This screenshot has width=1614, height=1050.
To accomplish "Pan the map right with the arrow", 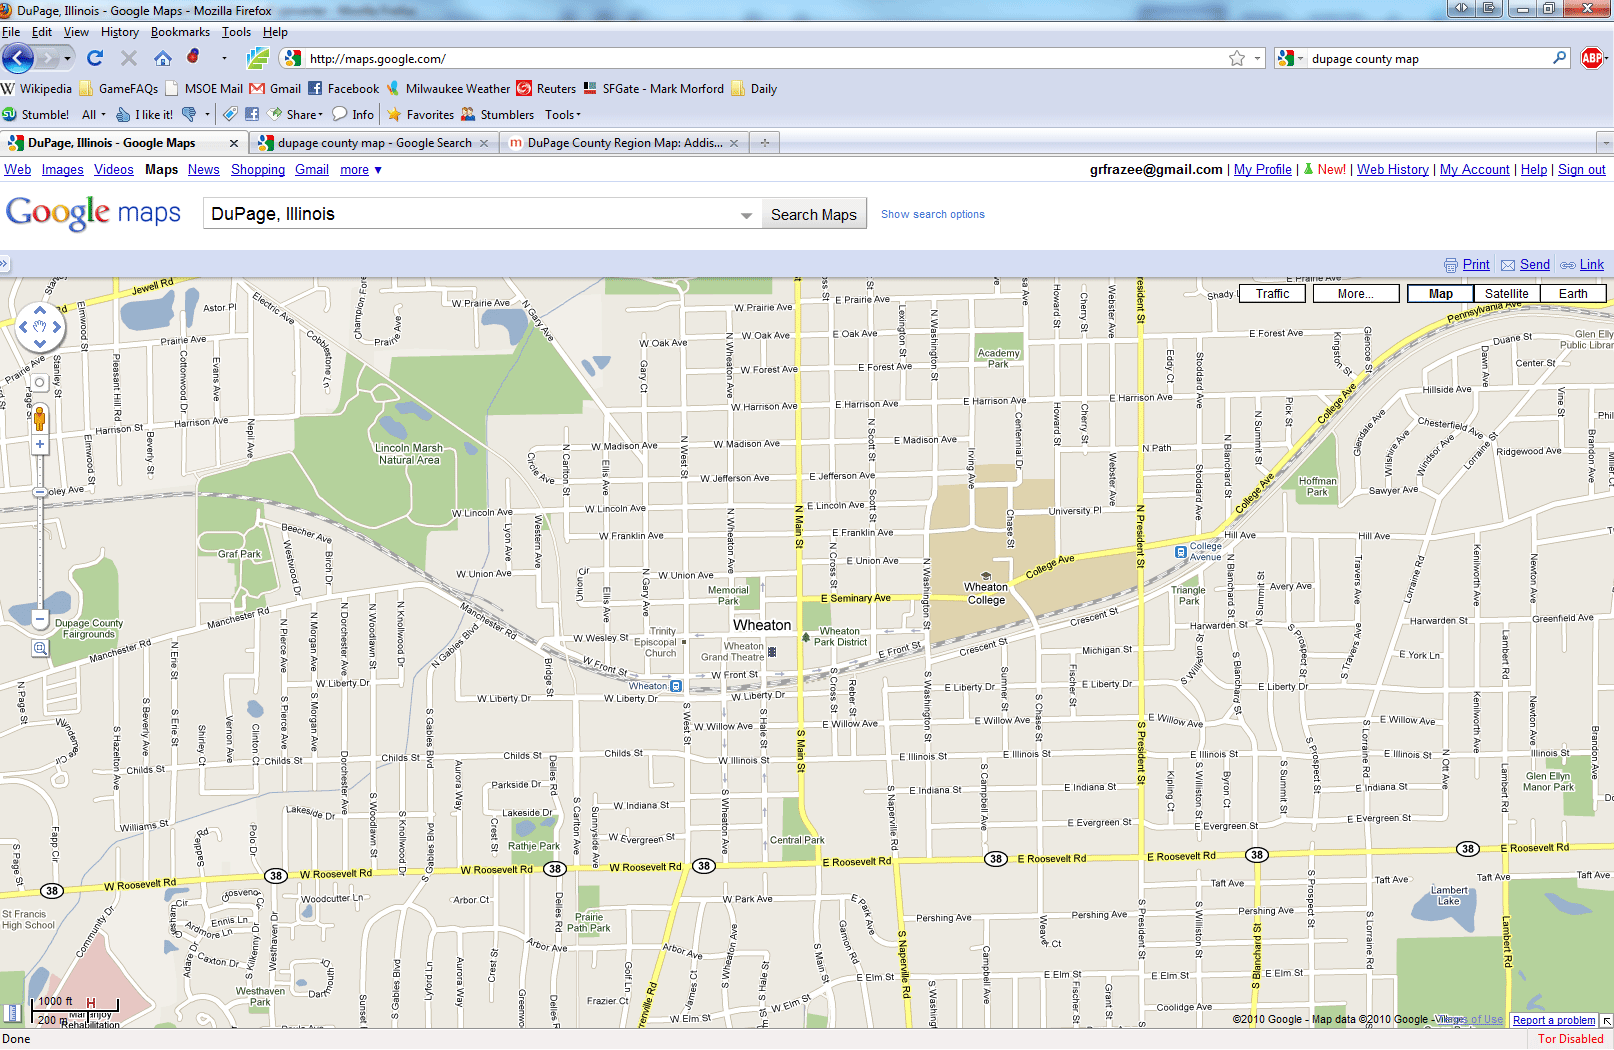I will pos(57,327).
